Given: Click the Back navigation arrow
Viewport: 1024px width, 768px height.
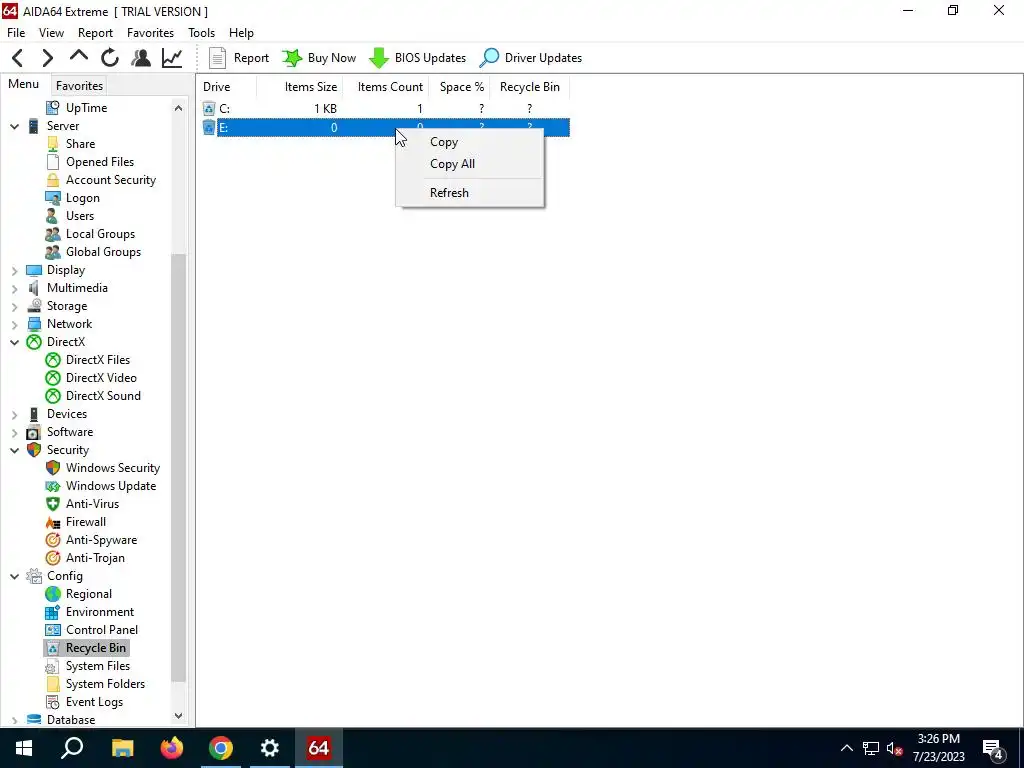Looking at the screenshot, I should pos(18,58).
